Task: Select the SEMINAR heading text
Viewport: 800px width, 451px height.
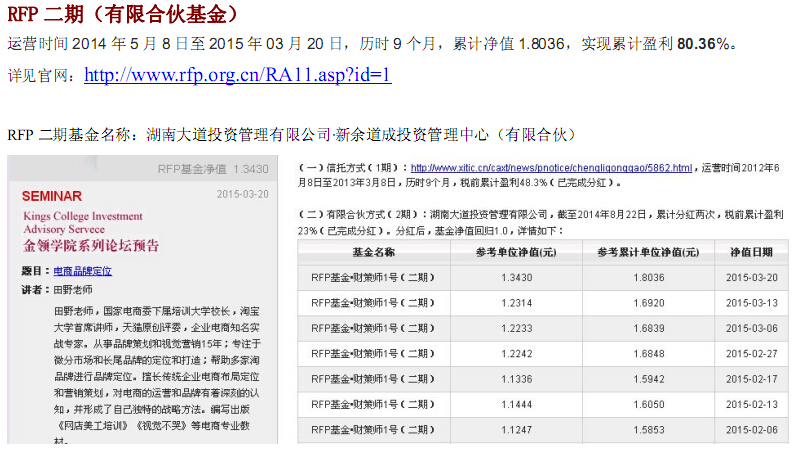Action: click(x=52, y=196)
